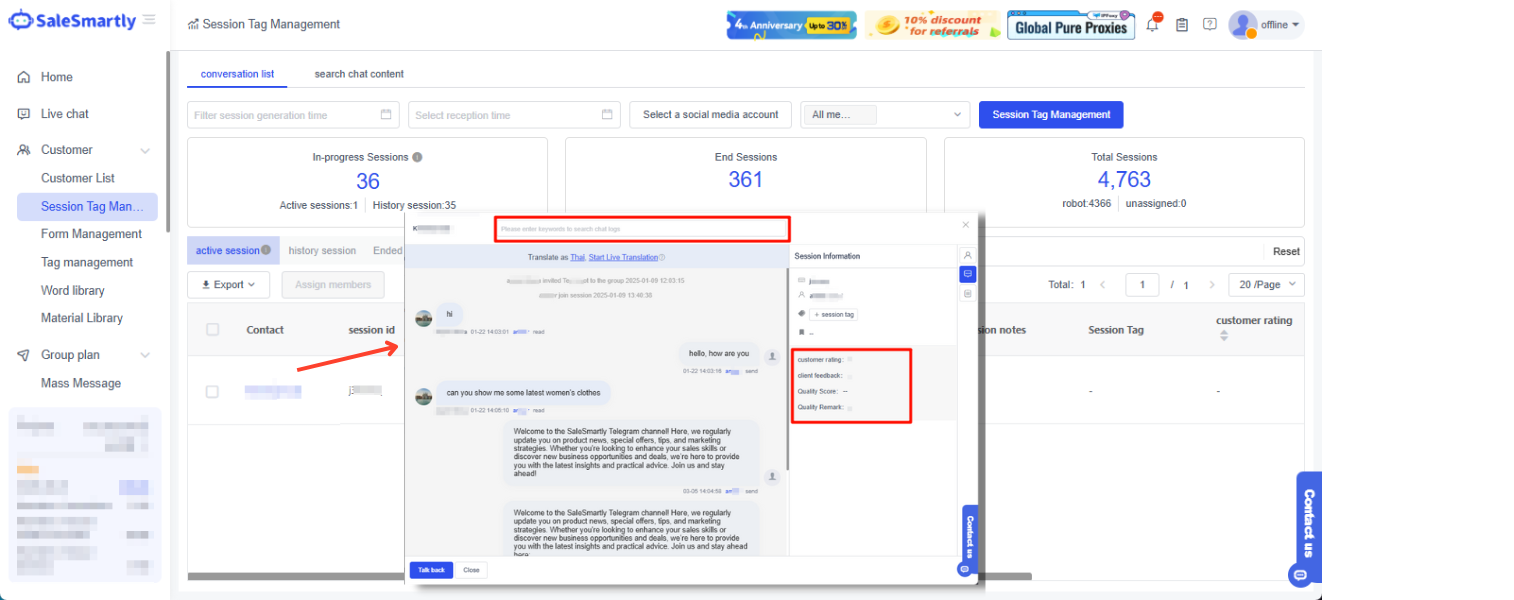Click the contact profile icon in chat panel
The width and height of the screenshot is (1514, 600).
[967, 255]
